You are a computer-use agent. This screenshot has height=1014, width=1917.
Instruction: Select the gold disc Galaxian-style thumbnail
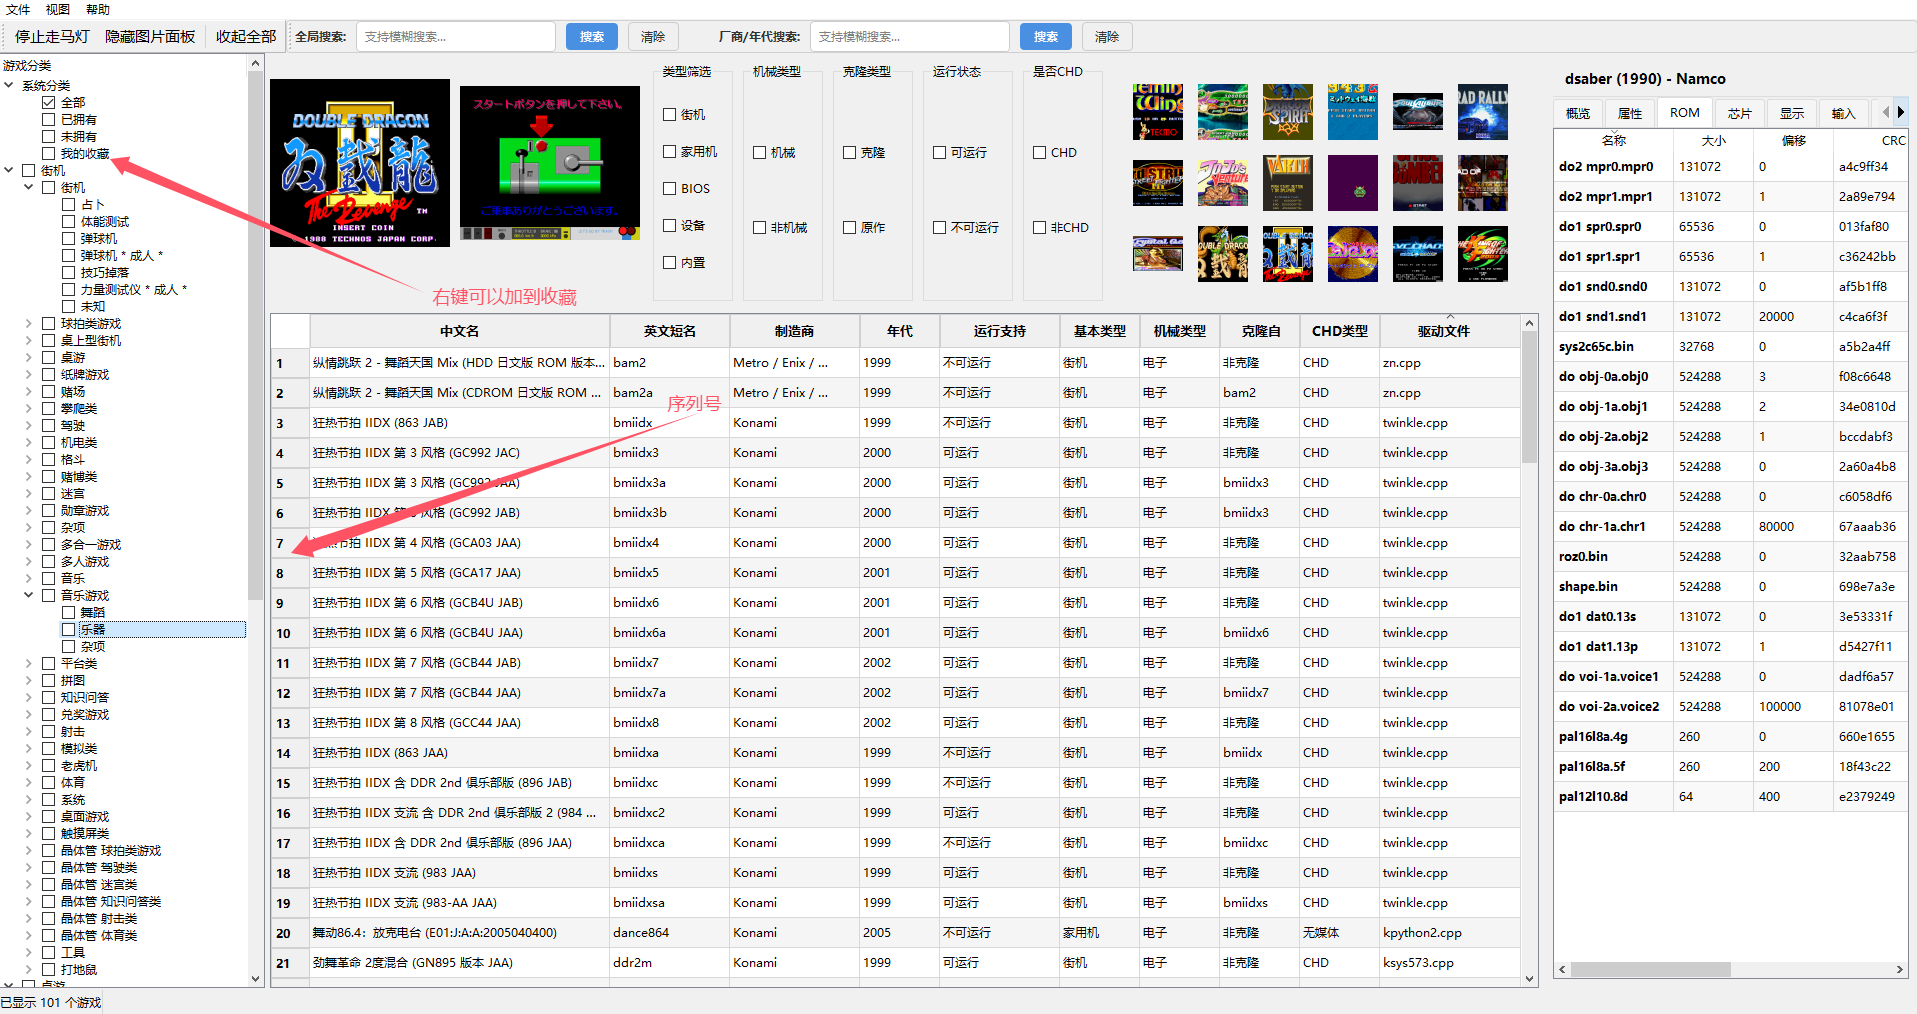tap(1352, 254)
